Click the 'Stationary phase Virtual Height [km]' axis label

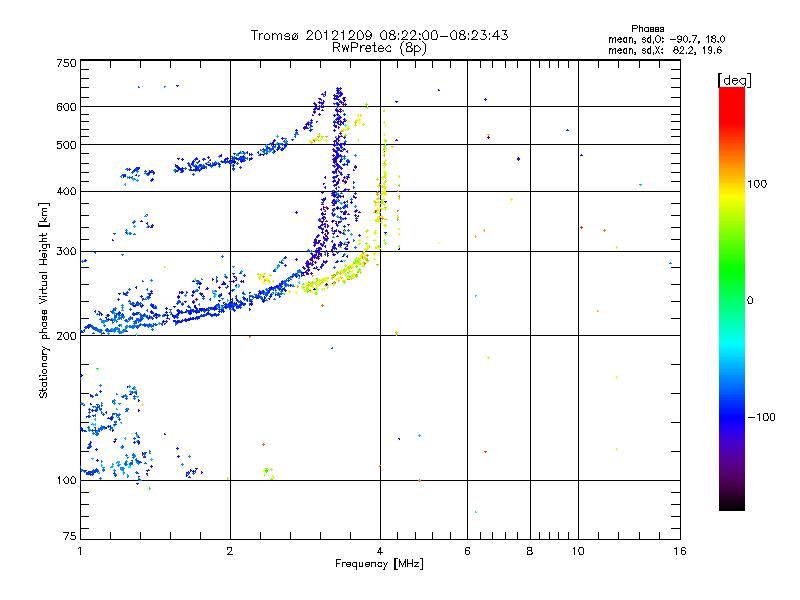click(x=44, y=300)
